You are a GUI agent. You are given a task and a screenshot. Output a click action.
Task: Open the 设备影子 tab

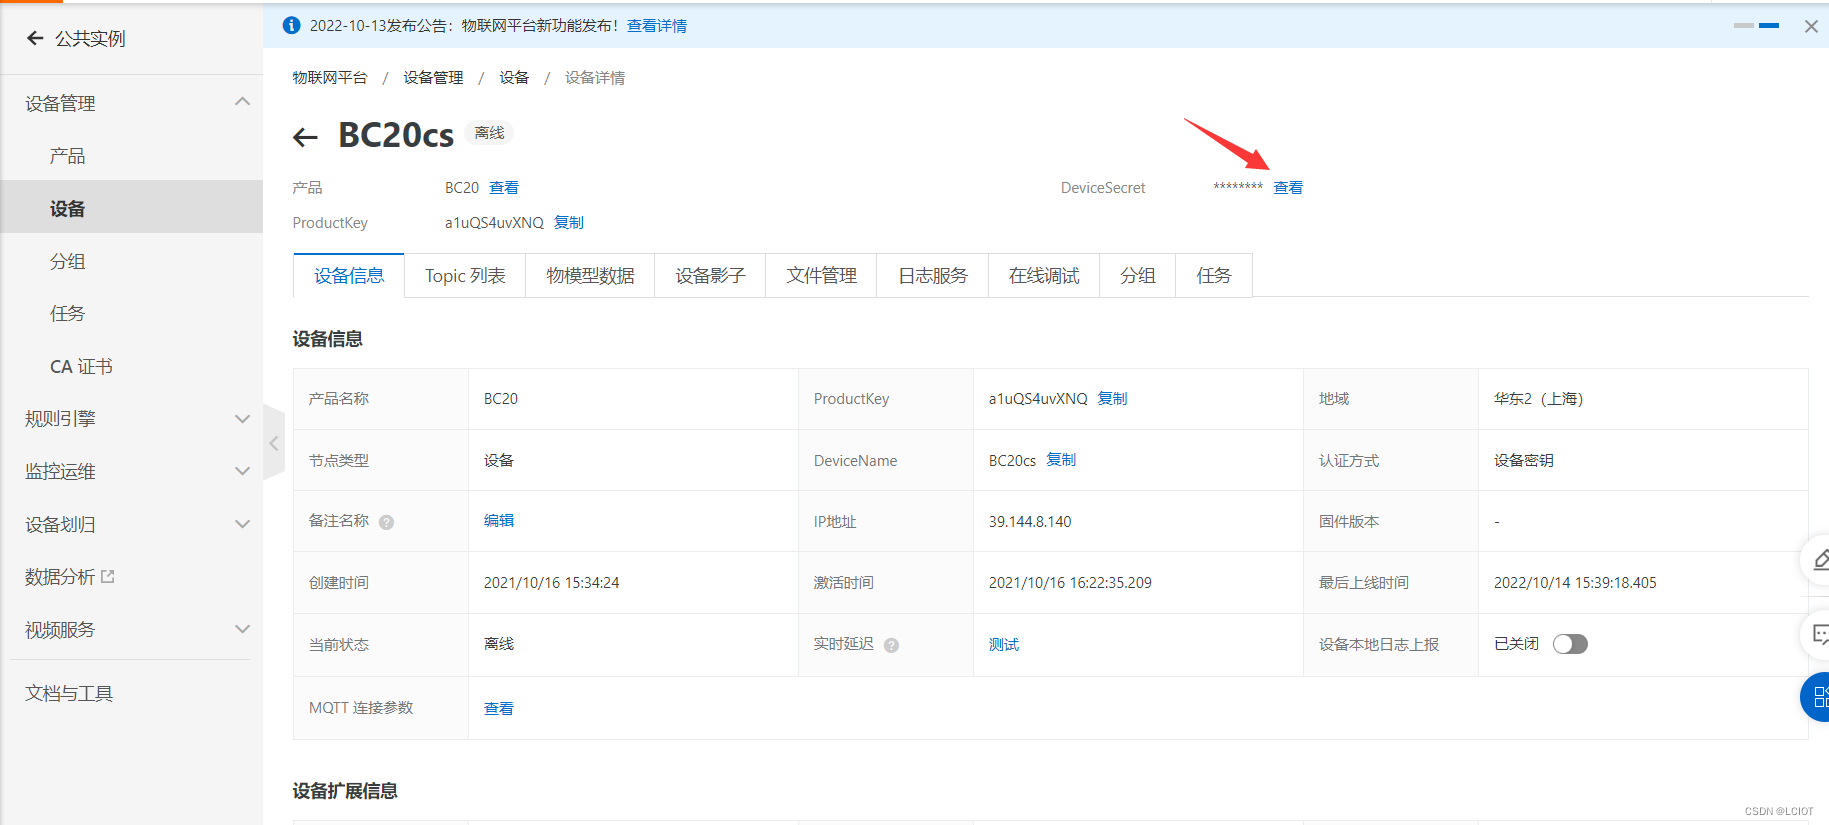(x=710, y=276)
